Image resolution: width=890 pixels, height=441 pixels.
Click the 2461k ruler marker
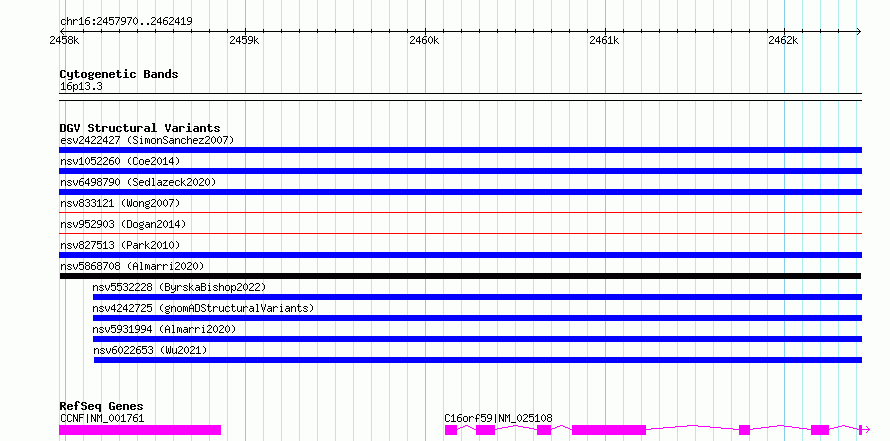604,40
